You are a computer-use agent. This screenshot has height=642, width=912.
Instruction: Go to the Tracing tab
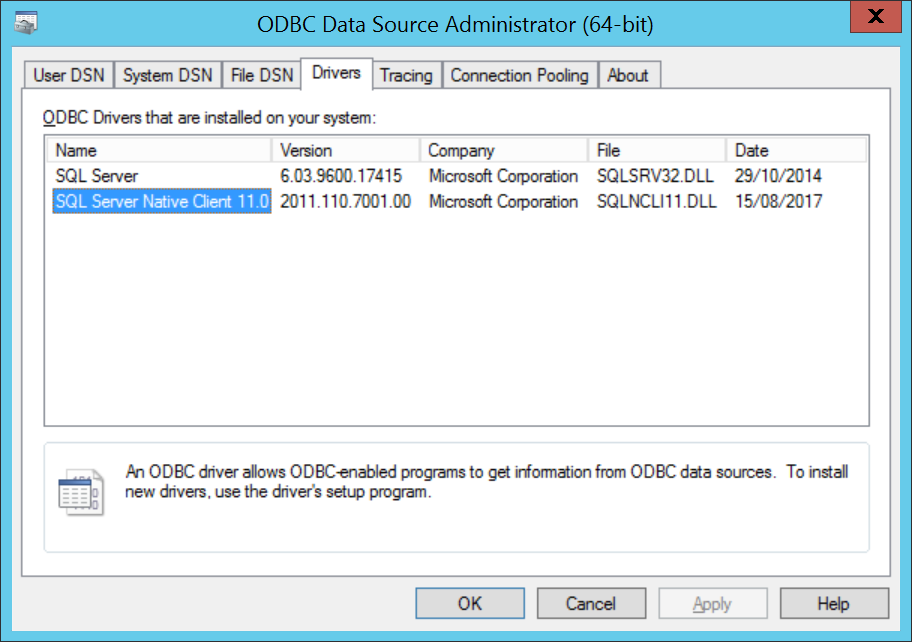click(406, 75)
